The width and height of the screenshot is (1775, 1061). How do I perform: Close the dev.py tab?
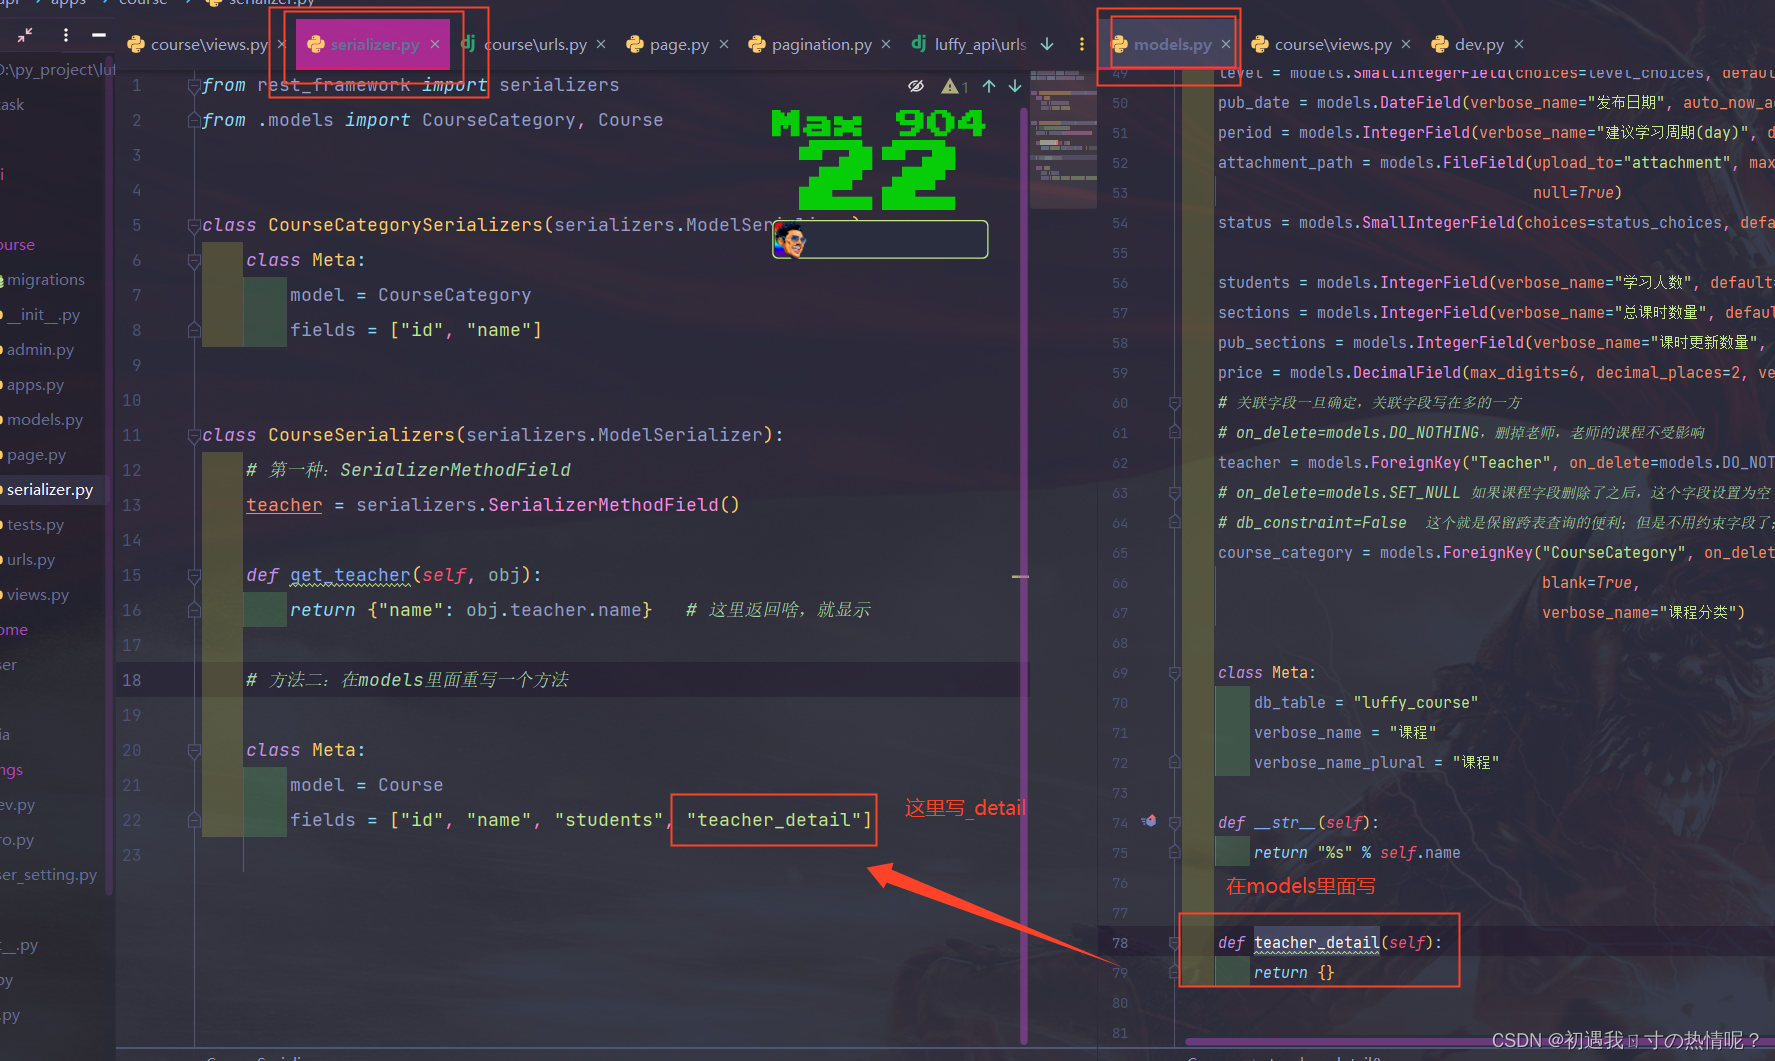coord(1519,44)
